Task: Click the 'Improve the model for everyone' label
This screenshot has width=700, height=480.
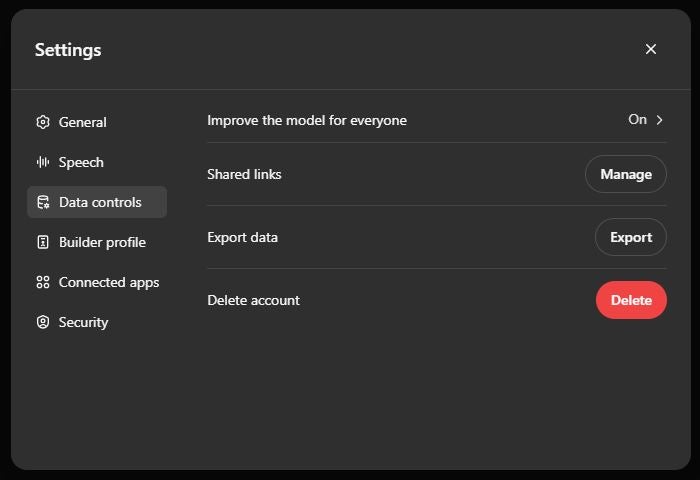Action: point(307,121)
